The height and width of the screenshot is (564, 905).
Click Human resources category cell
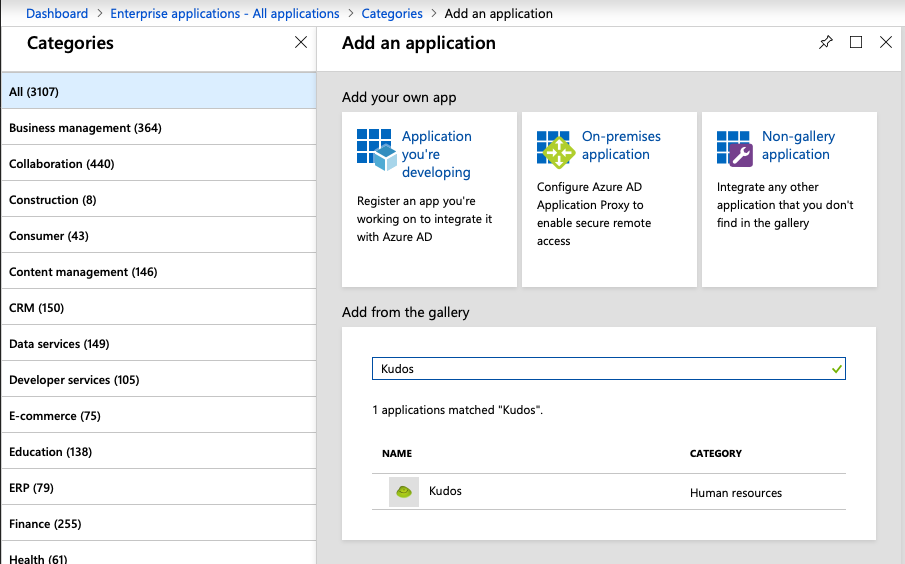[736, 493]
